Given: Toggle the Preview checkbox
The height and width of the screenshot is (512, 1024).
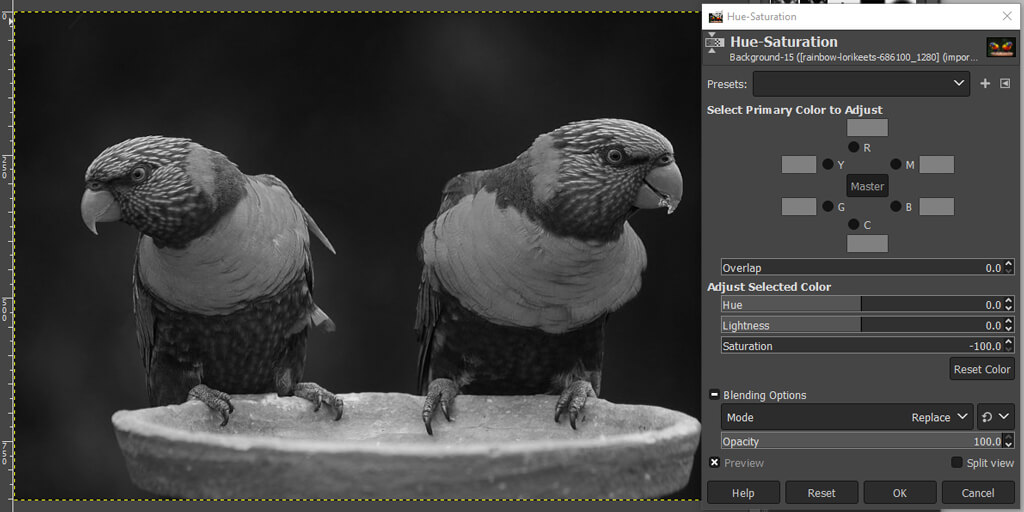Looking at the screenshot, I should [714, 462].
